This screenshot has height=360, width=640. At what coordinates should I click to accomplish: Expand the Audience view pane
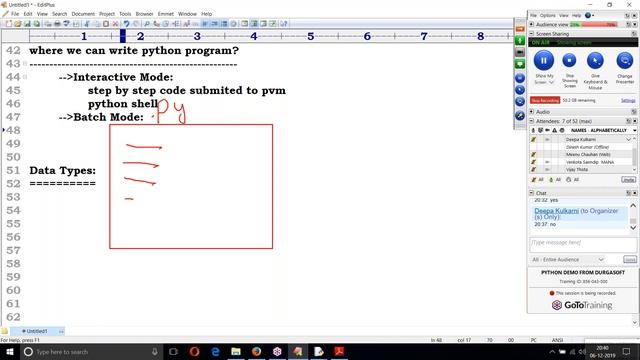point(531,24)
